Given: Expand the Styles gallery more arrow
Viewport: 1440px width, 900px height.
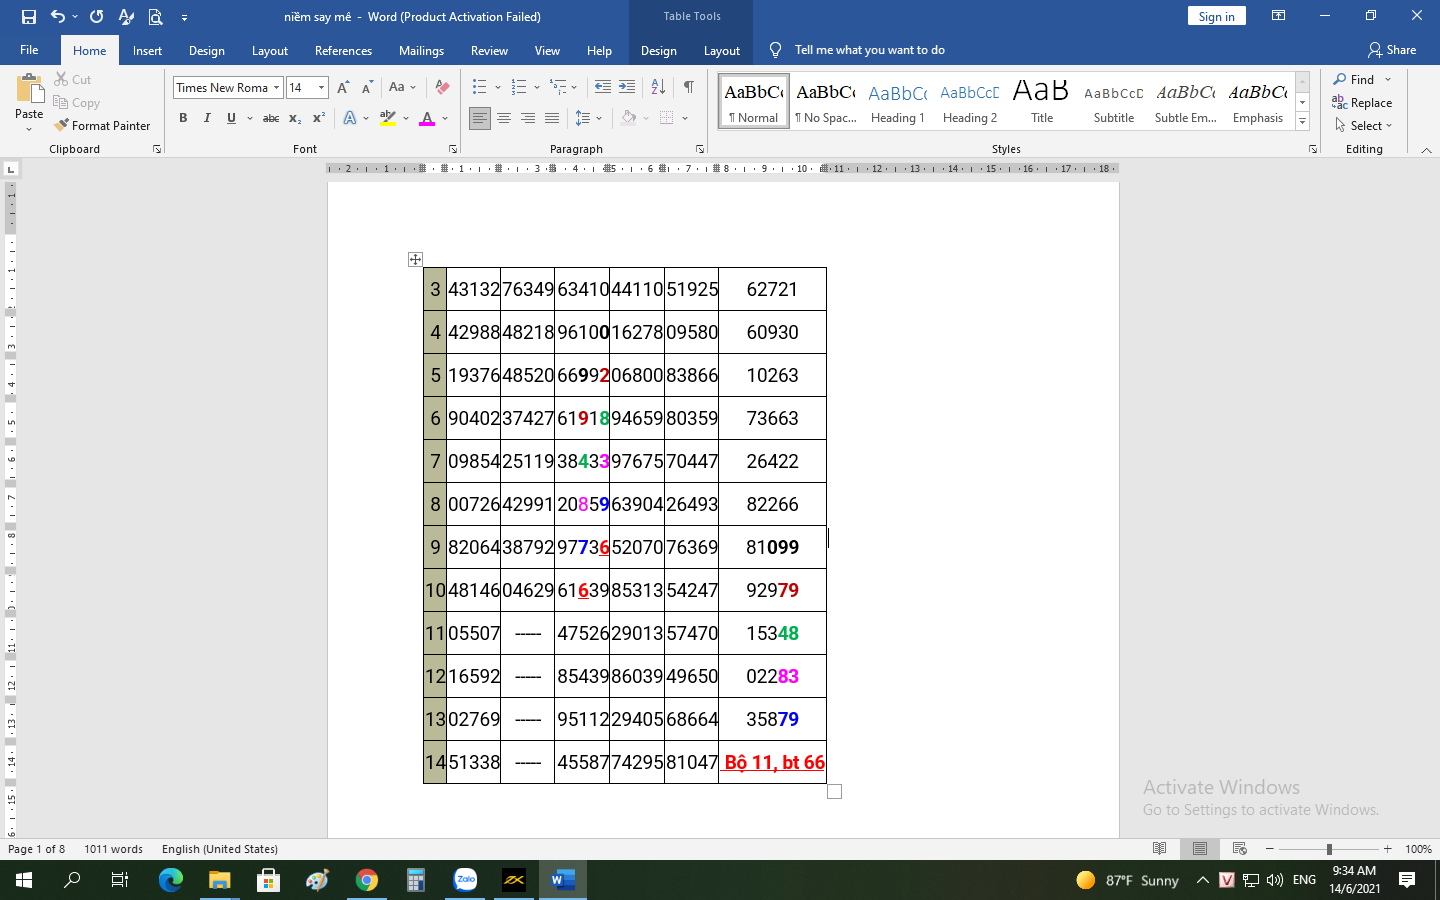Looking at the screenshot, I should click(1302, 122).
